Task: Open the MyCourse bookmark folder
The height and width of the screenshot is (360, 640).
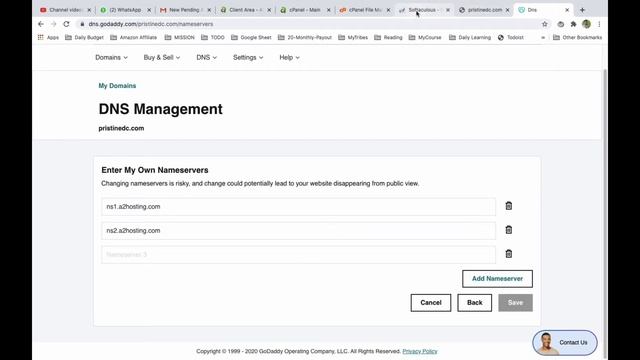Action: [425, 37]
